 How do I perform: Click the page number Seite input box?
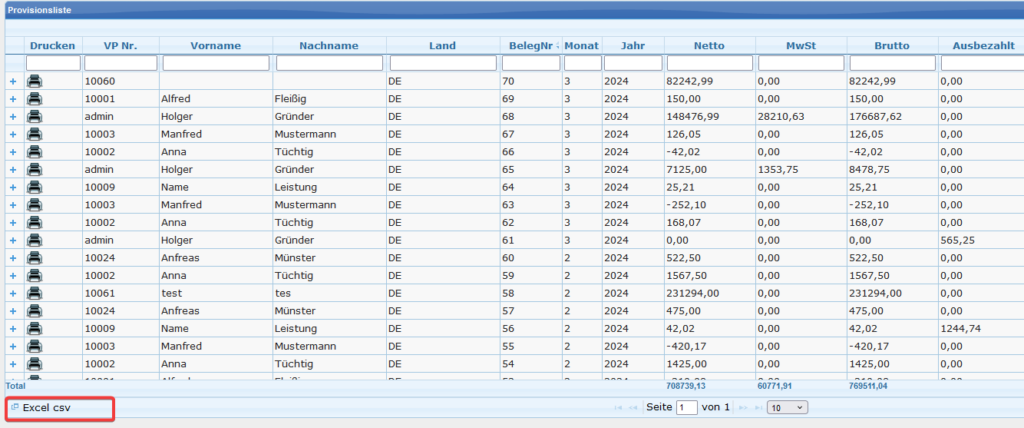[687, 408]
